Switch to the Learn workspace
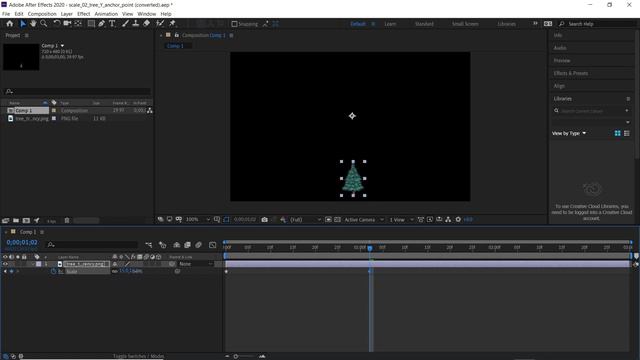This screenshot has height=360, width=640. click(x=390, y=24)
